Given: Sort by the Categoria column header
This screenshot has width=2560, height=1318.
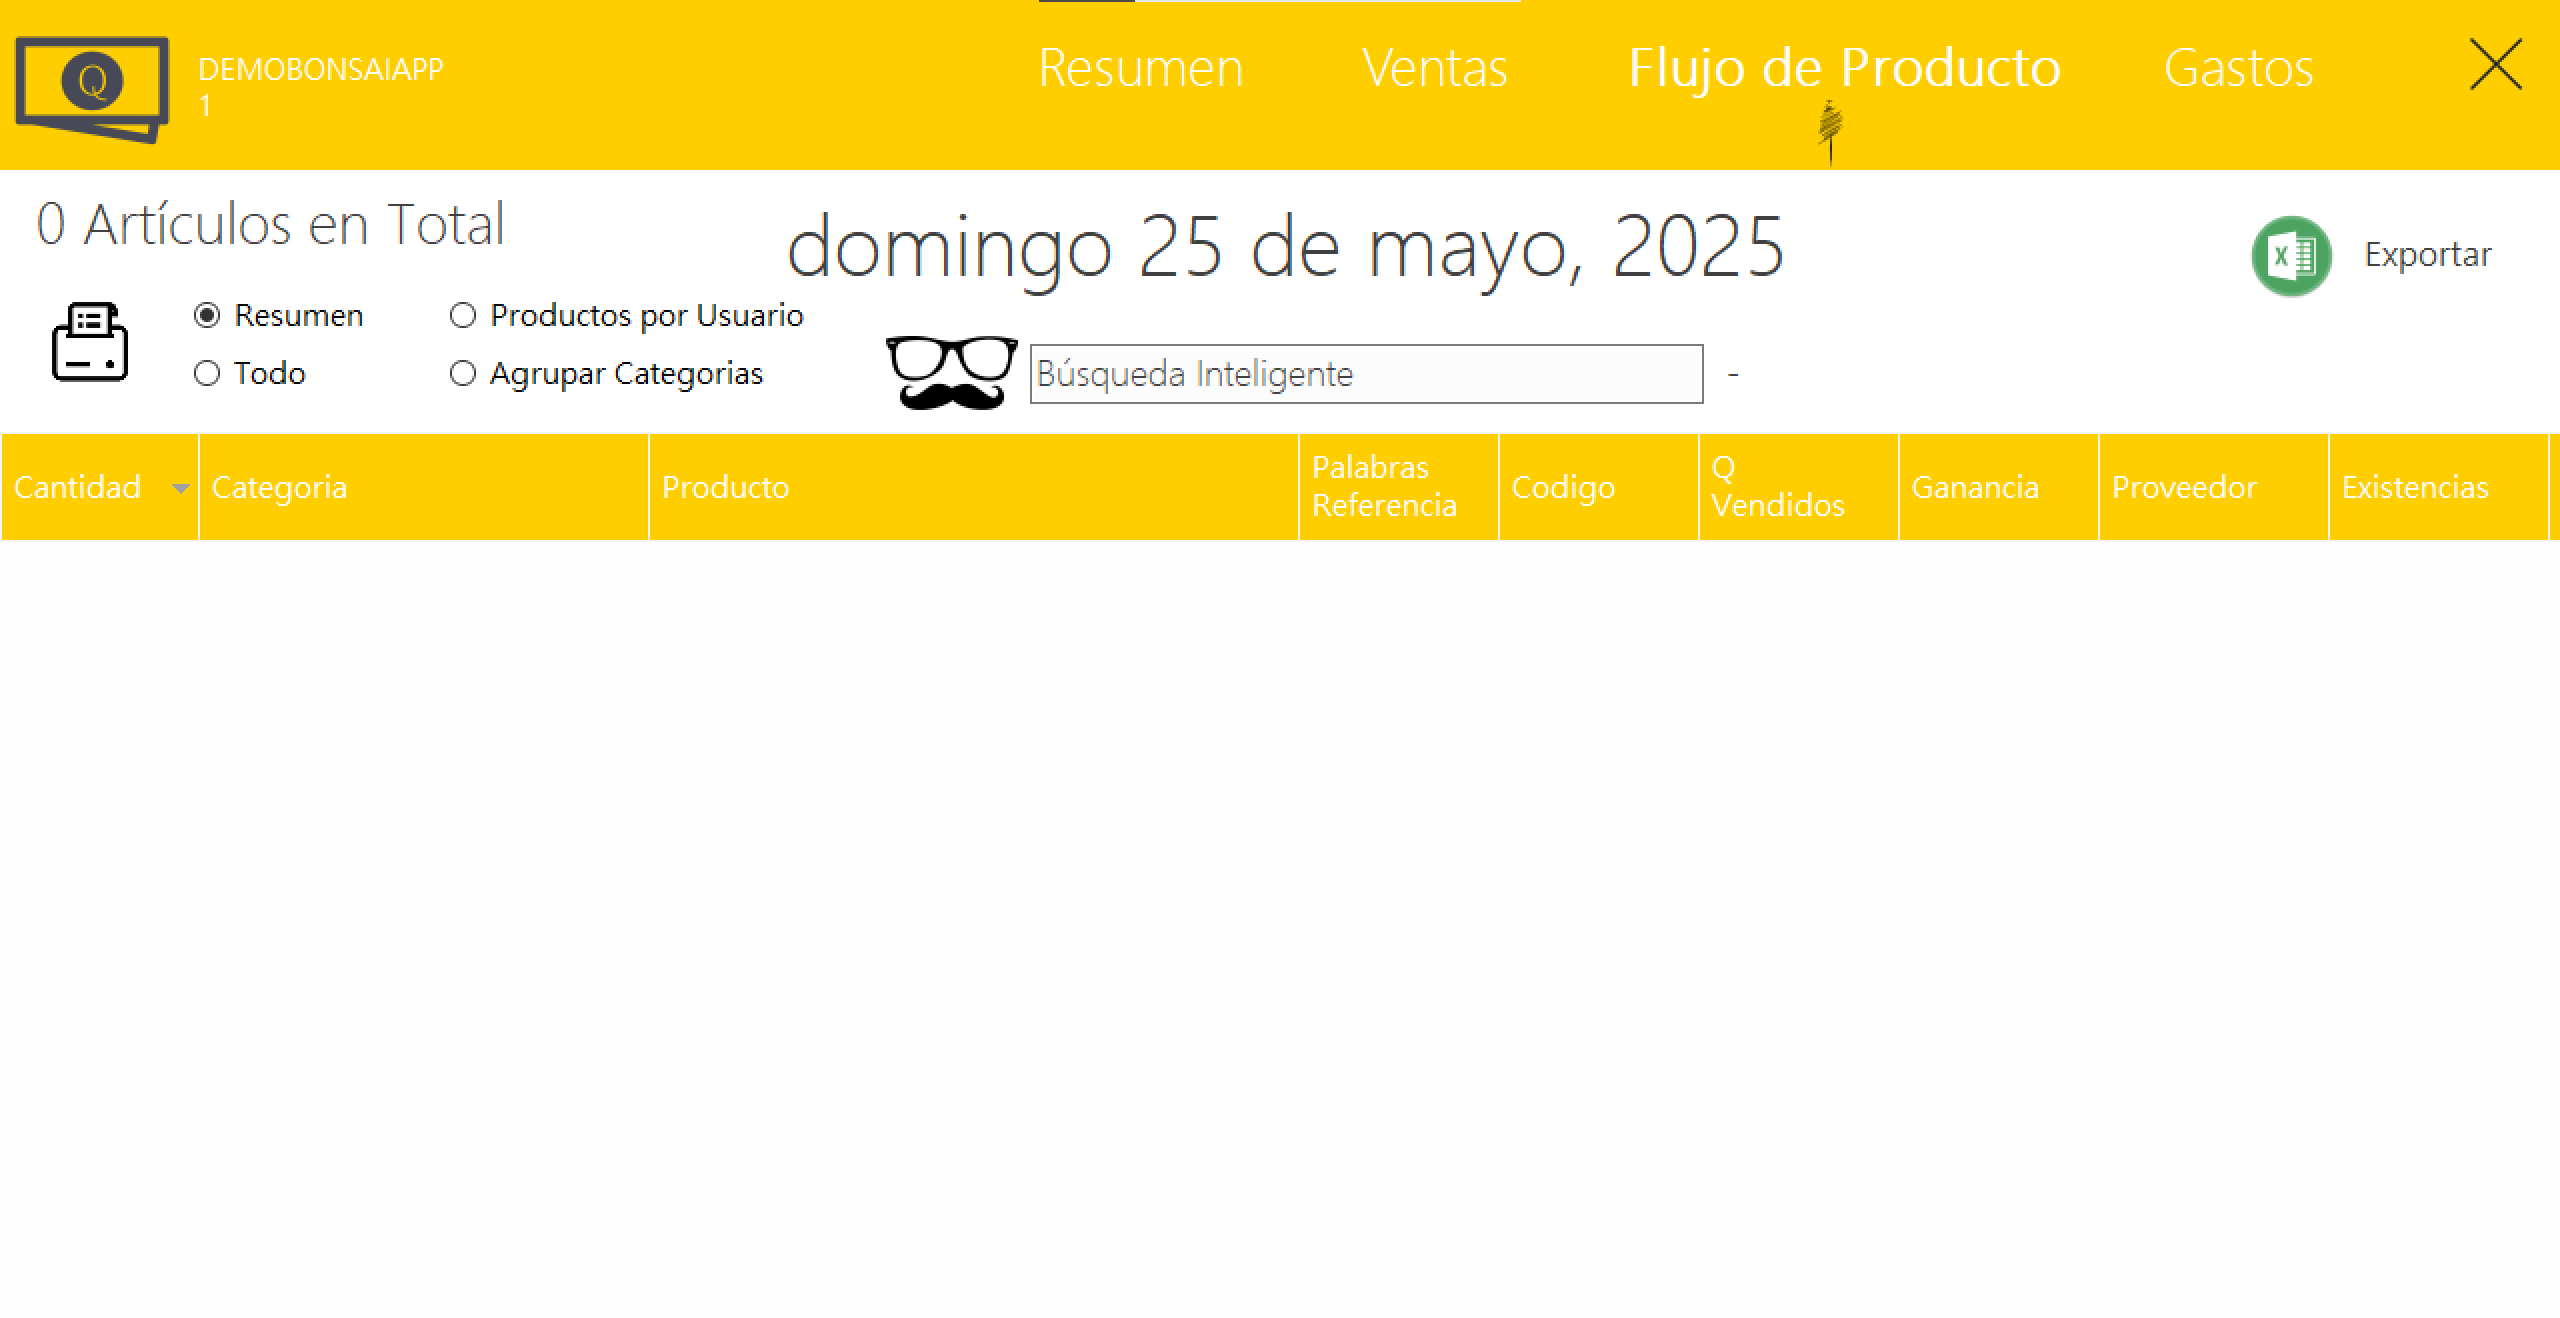Looking at the screenshot, I should click(x=280, y=488).
